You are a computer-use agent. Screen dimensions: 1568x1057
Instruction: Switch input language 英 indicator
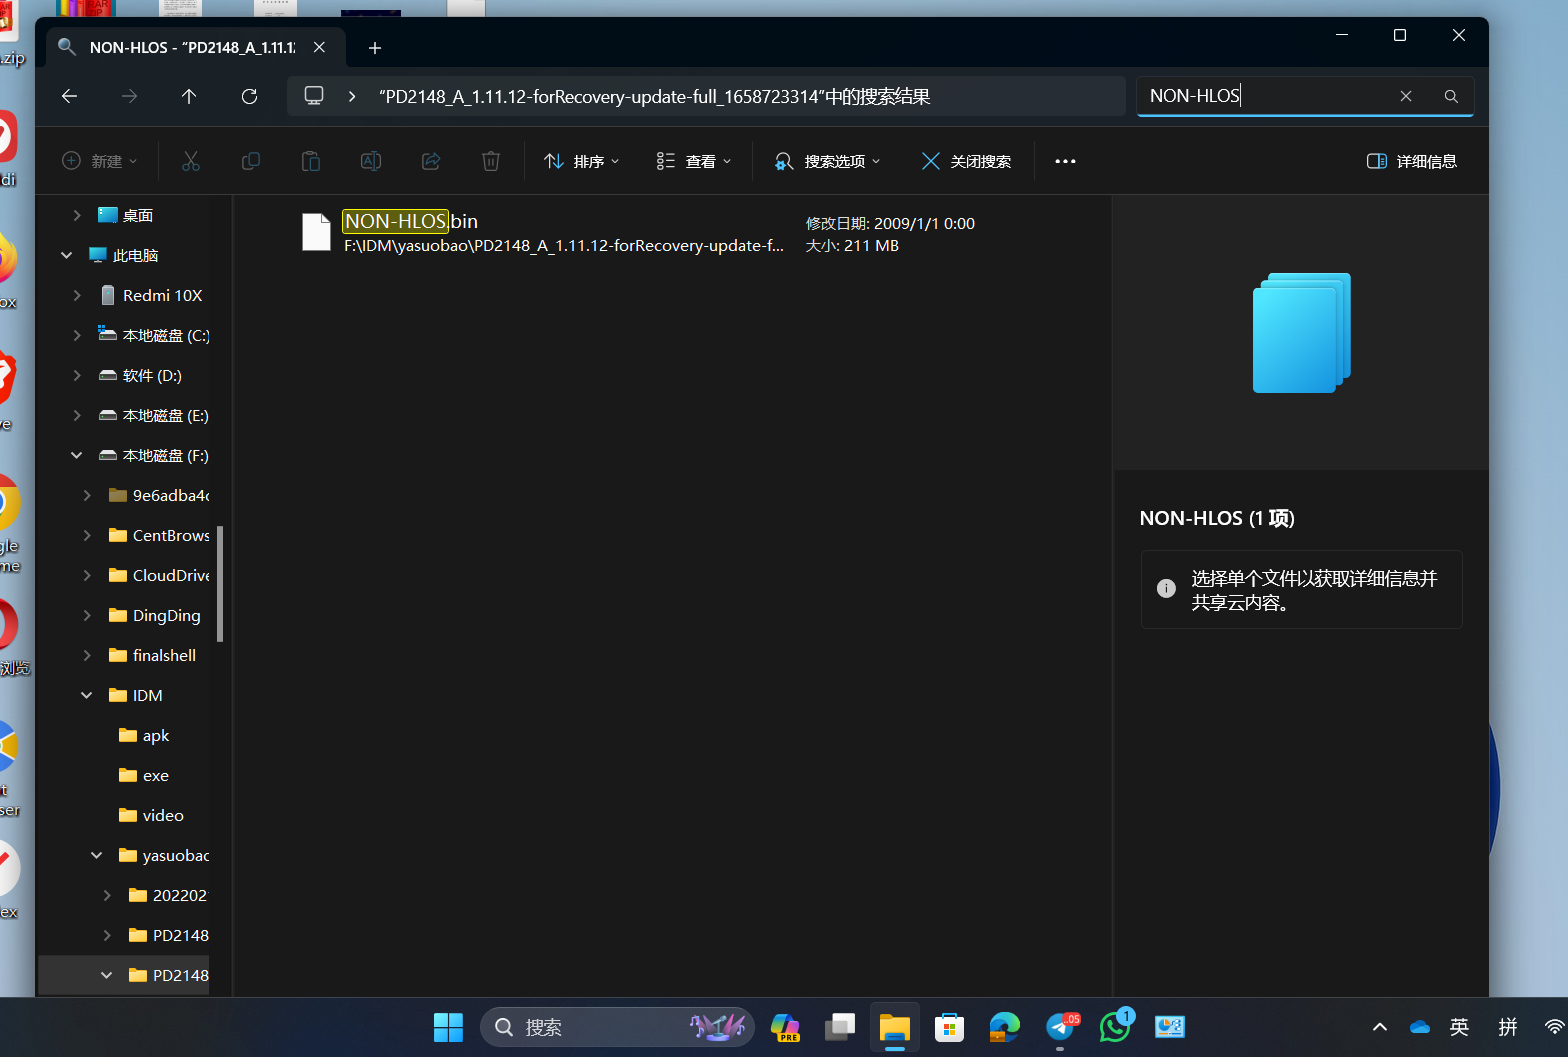pyautogui.click(x=1459, y=1027)
